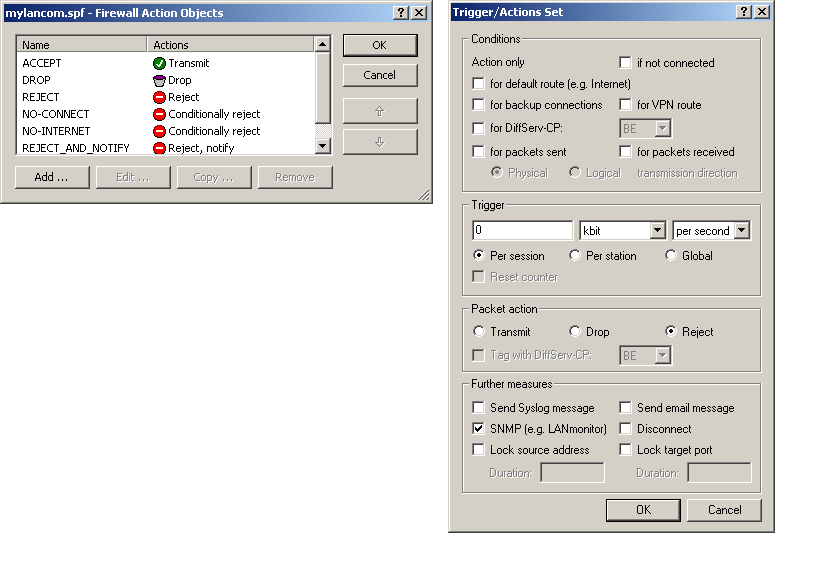Image resolution: width=831 pixels, height=567 pixels.
Task: Click the trigger value input field
Action: [x=522, y=231]
